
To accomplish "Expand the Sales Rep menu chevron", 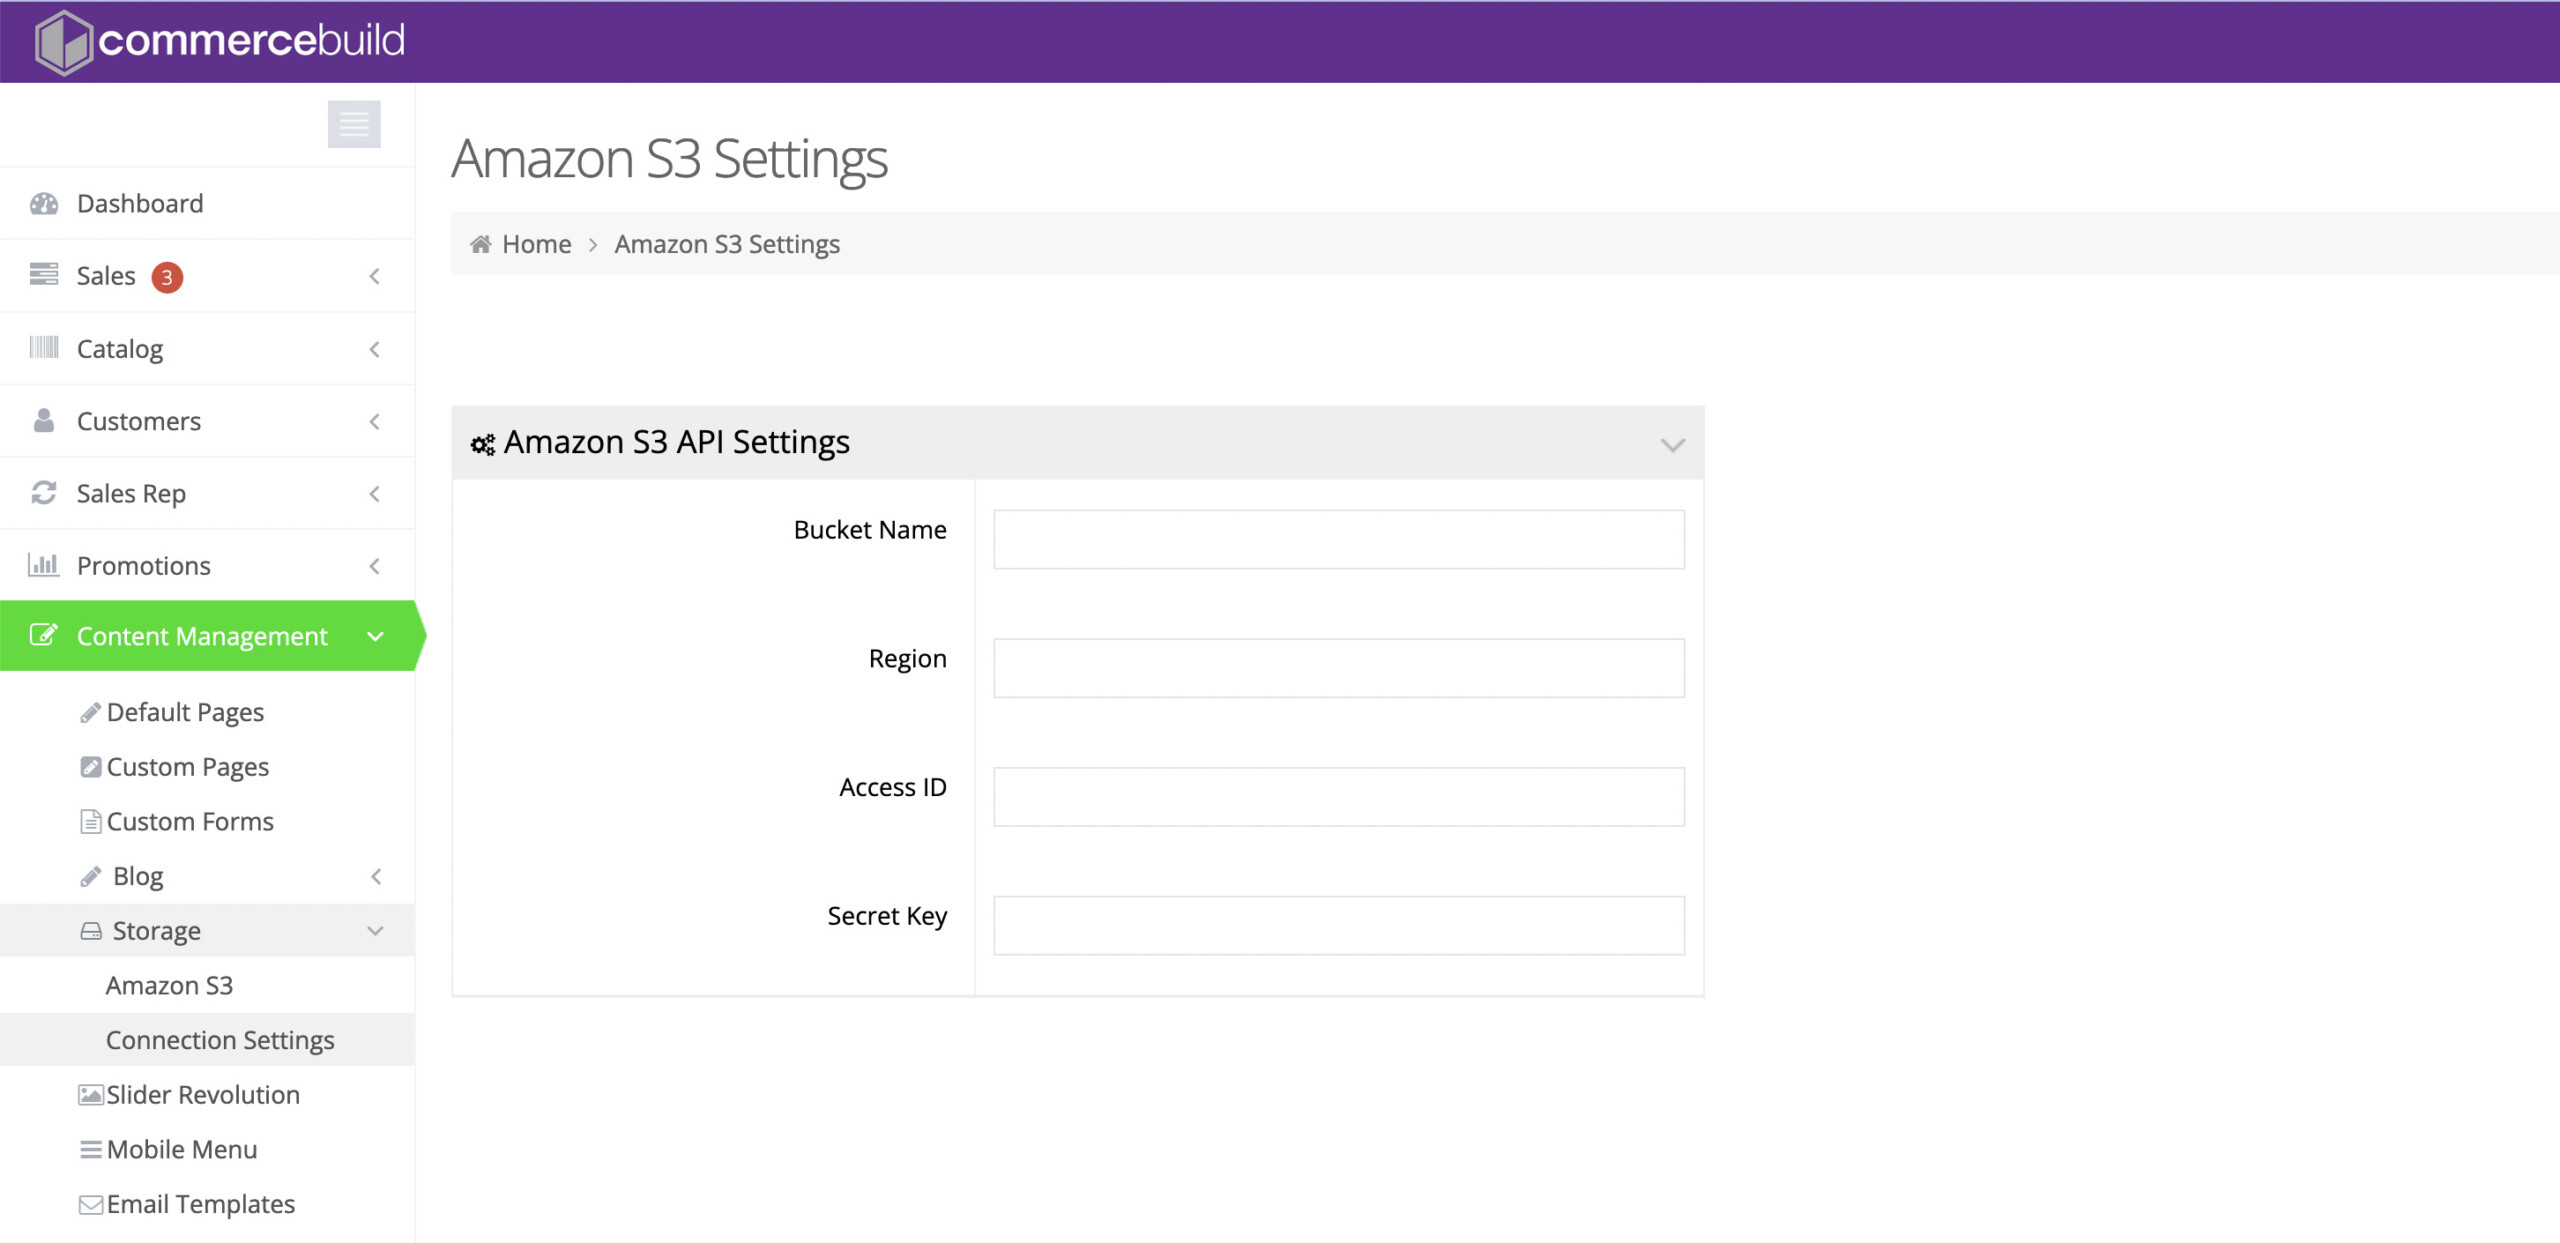I will (x=375, y=493).
